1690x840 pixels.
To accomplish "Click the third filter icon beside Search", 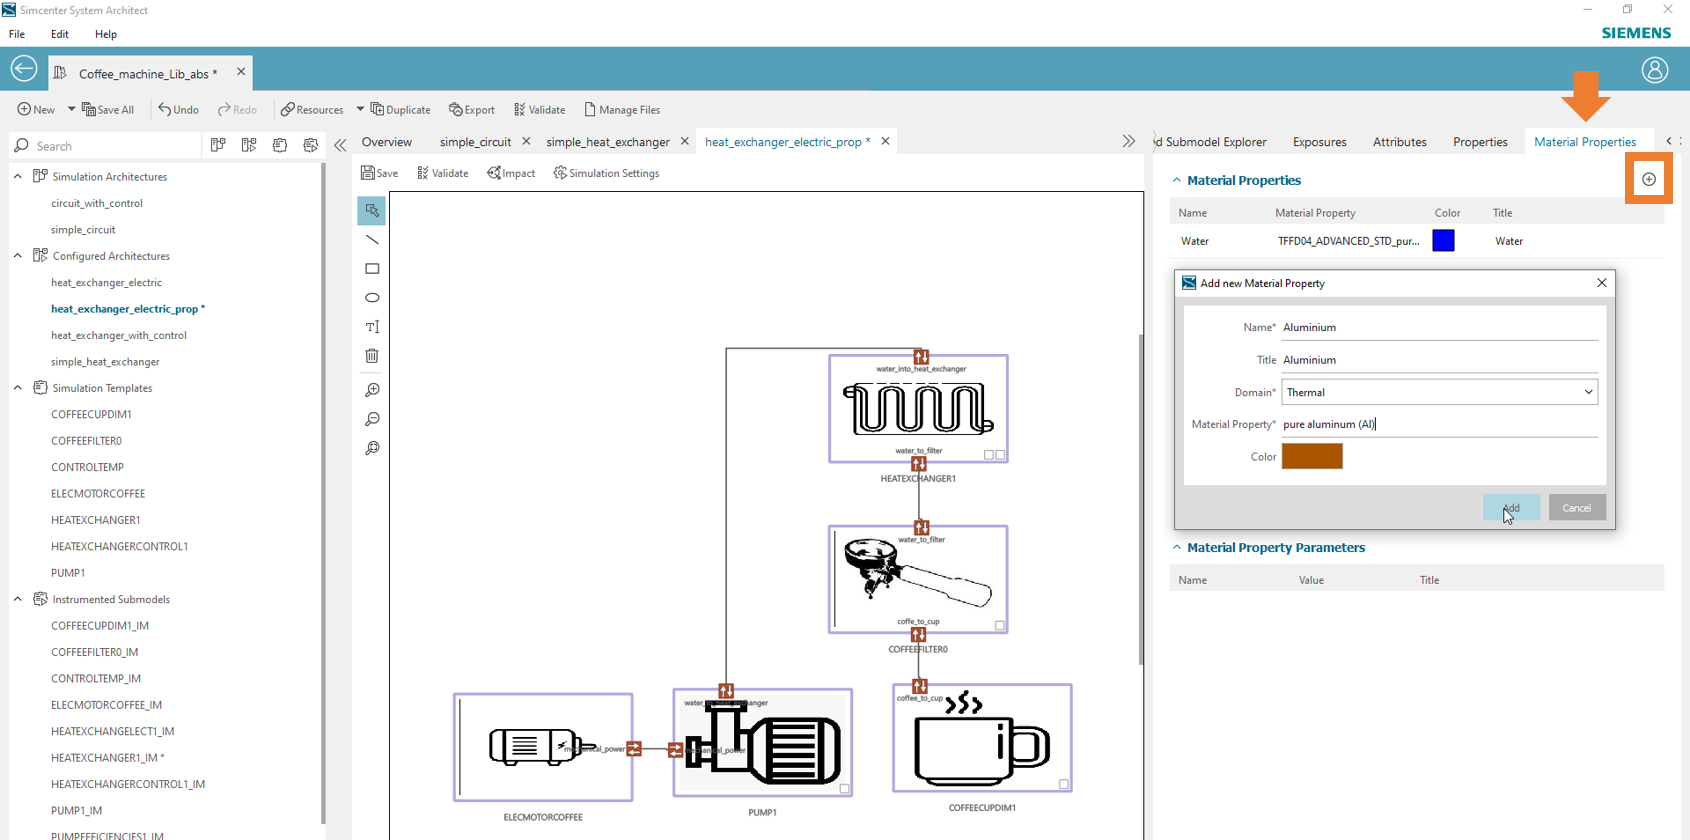I will [280, 145].
